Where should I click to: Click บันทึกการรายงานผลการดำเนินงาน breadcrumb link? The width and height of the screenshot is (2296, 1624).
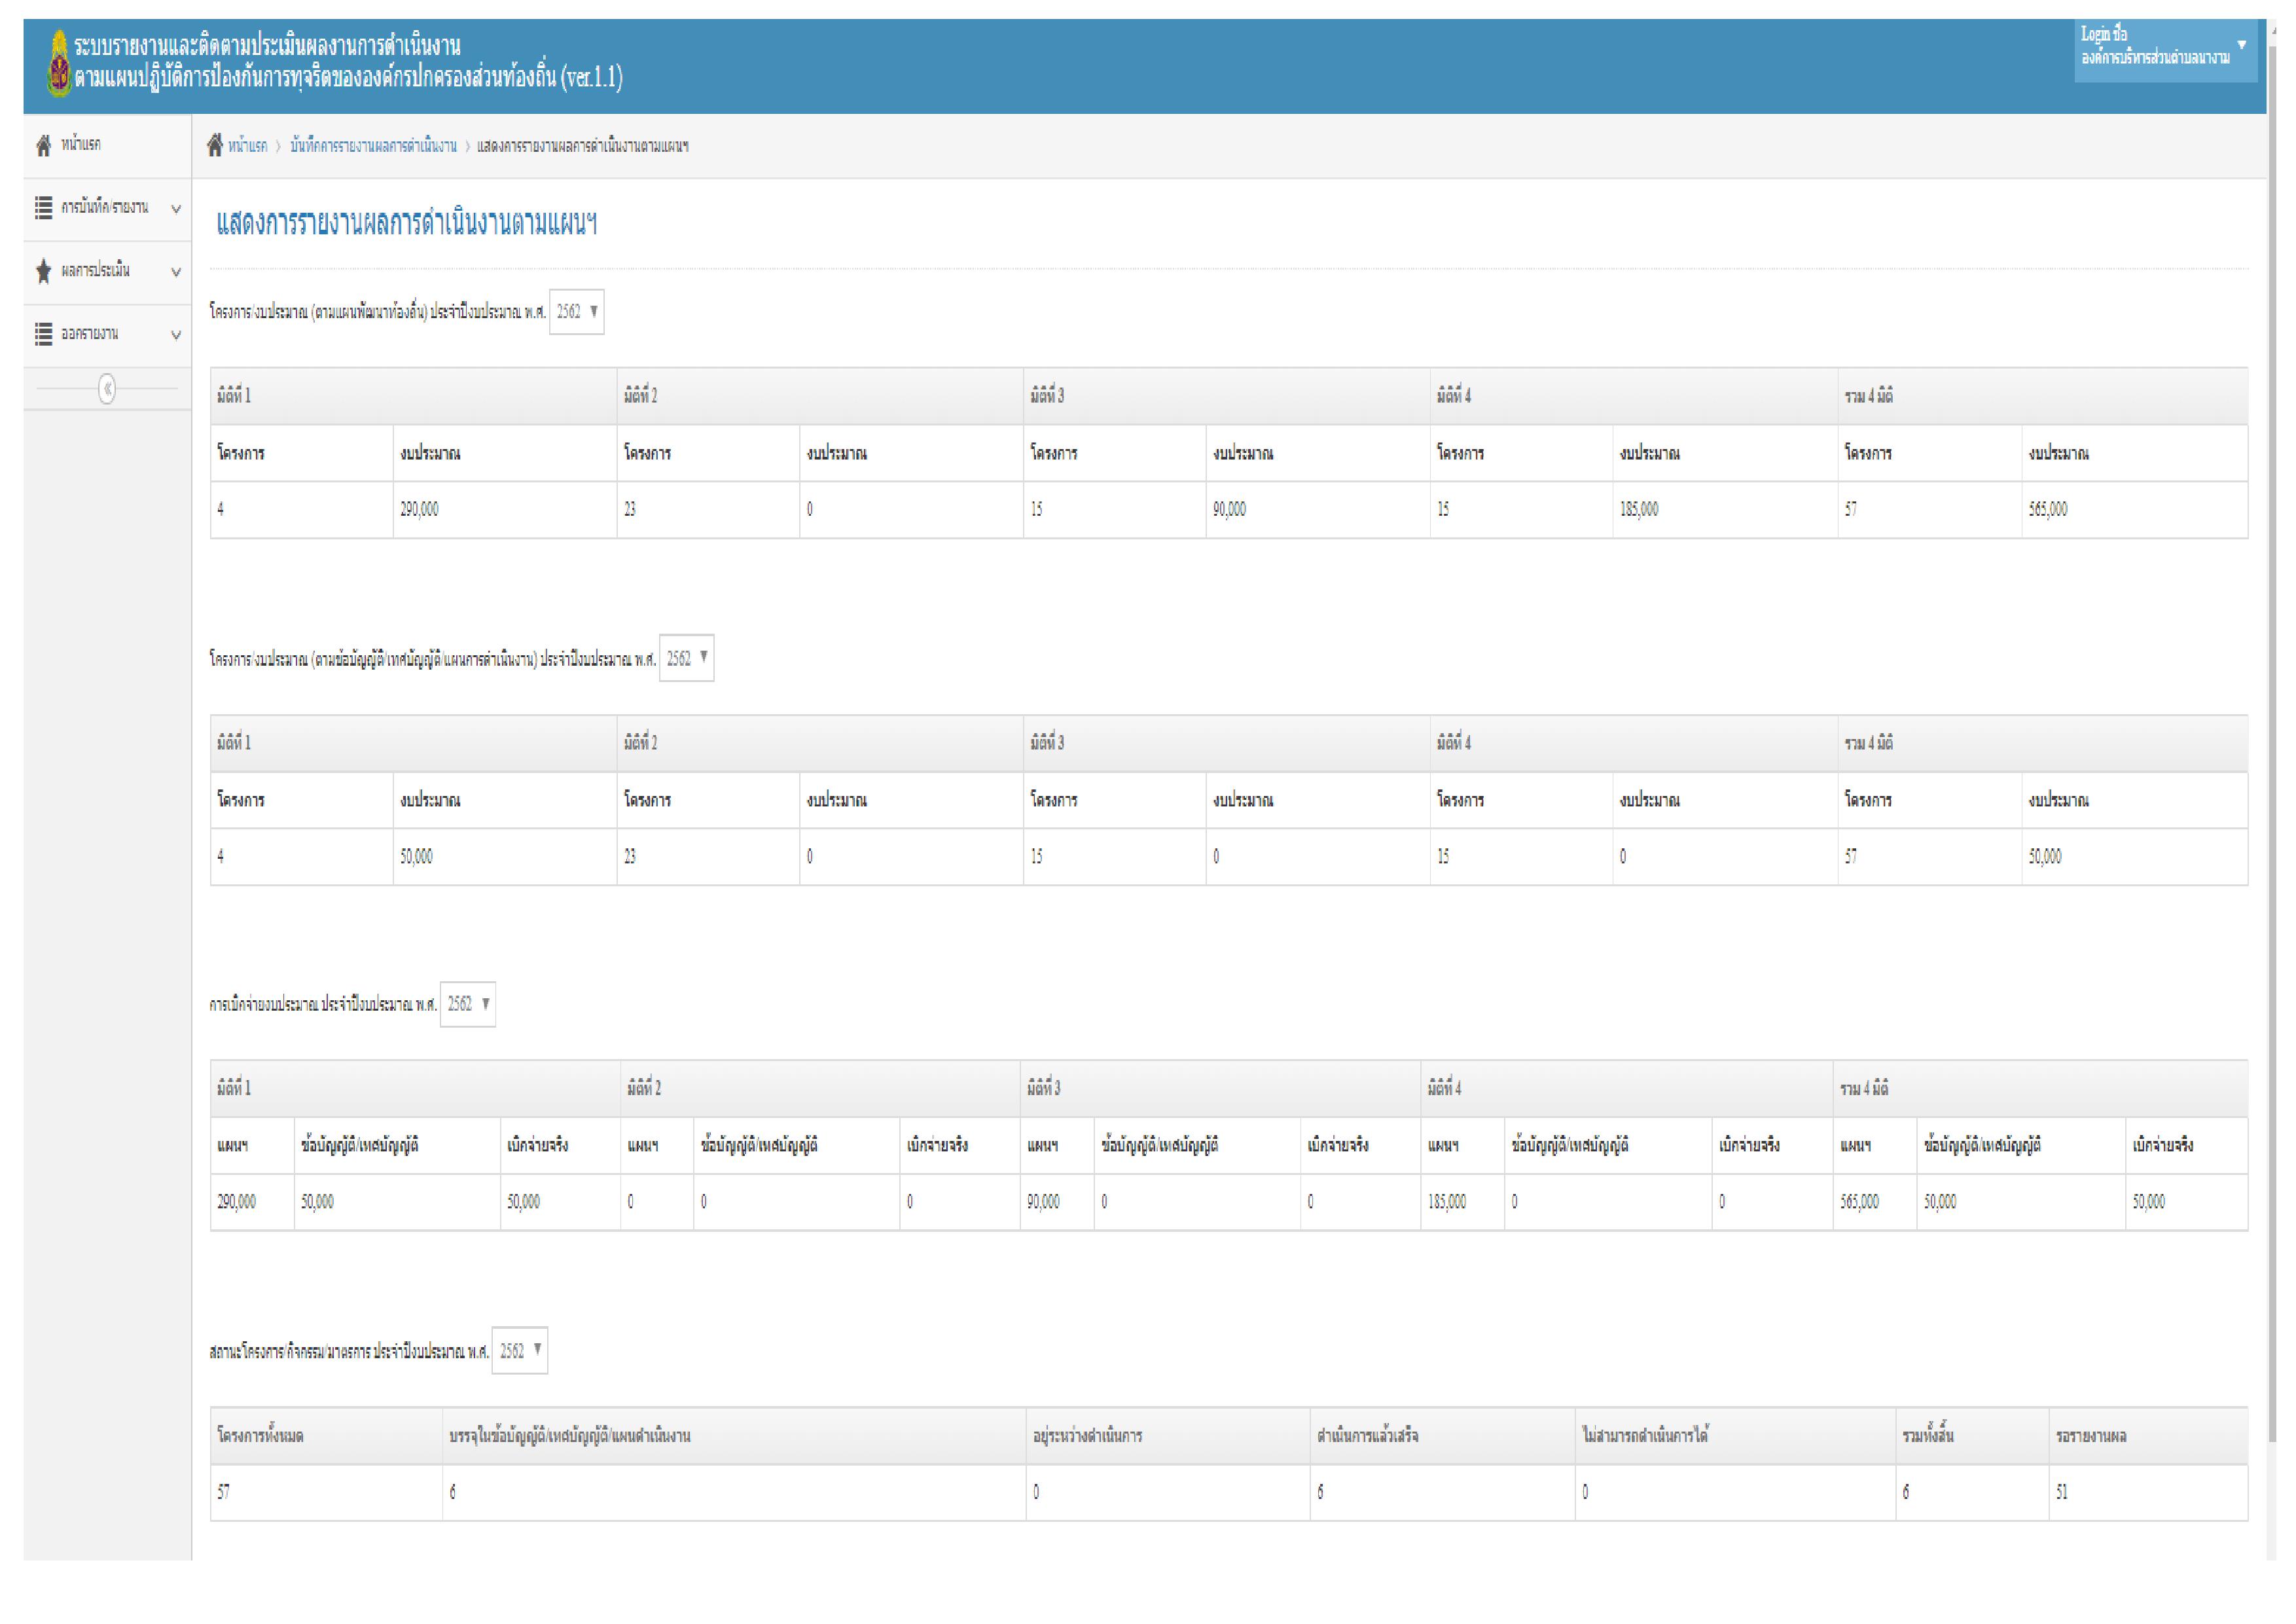click(373, 147)
